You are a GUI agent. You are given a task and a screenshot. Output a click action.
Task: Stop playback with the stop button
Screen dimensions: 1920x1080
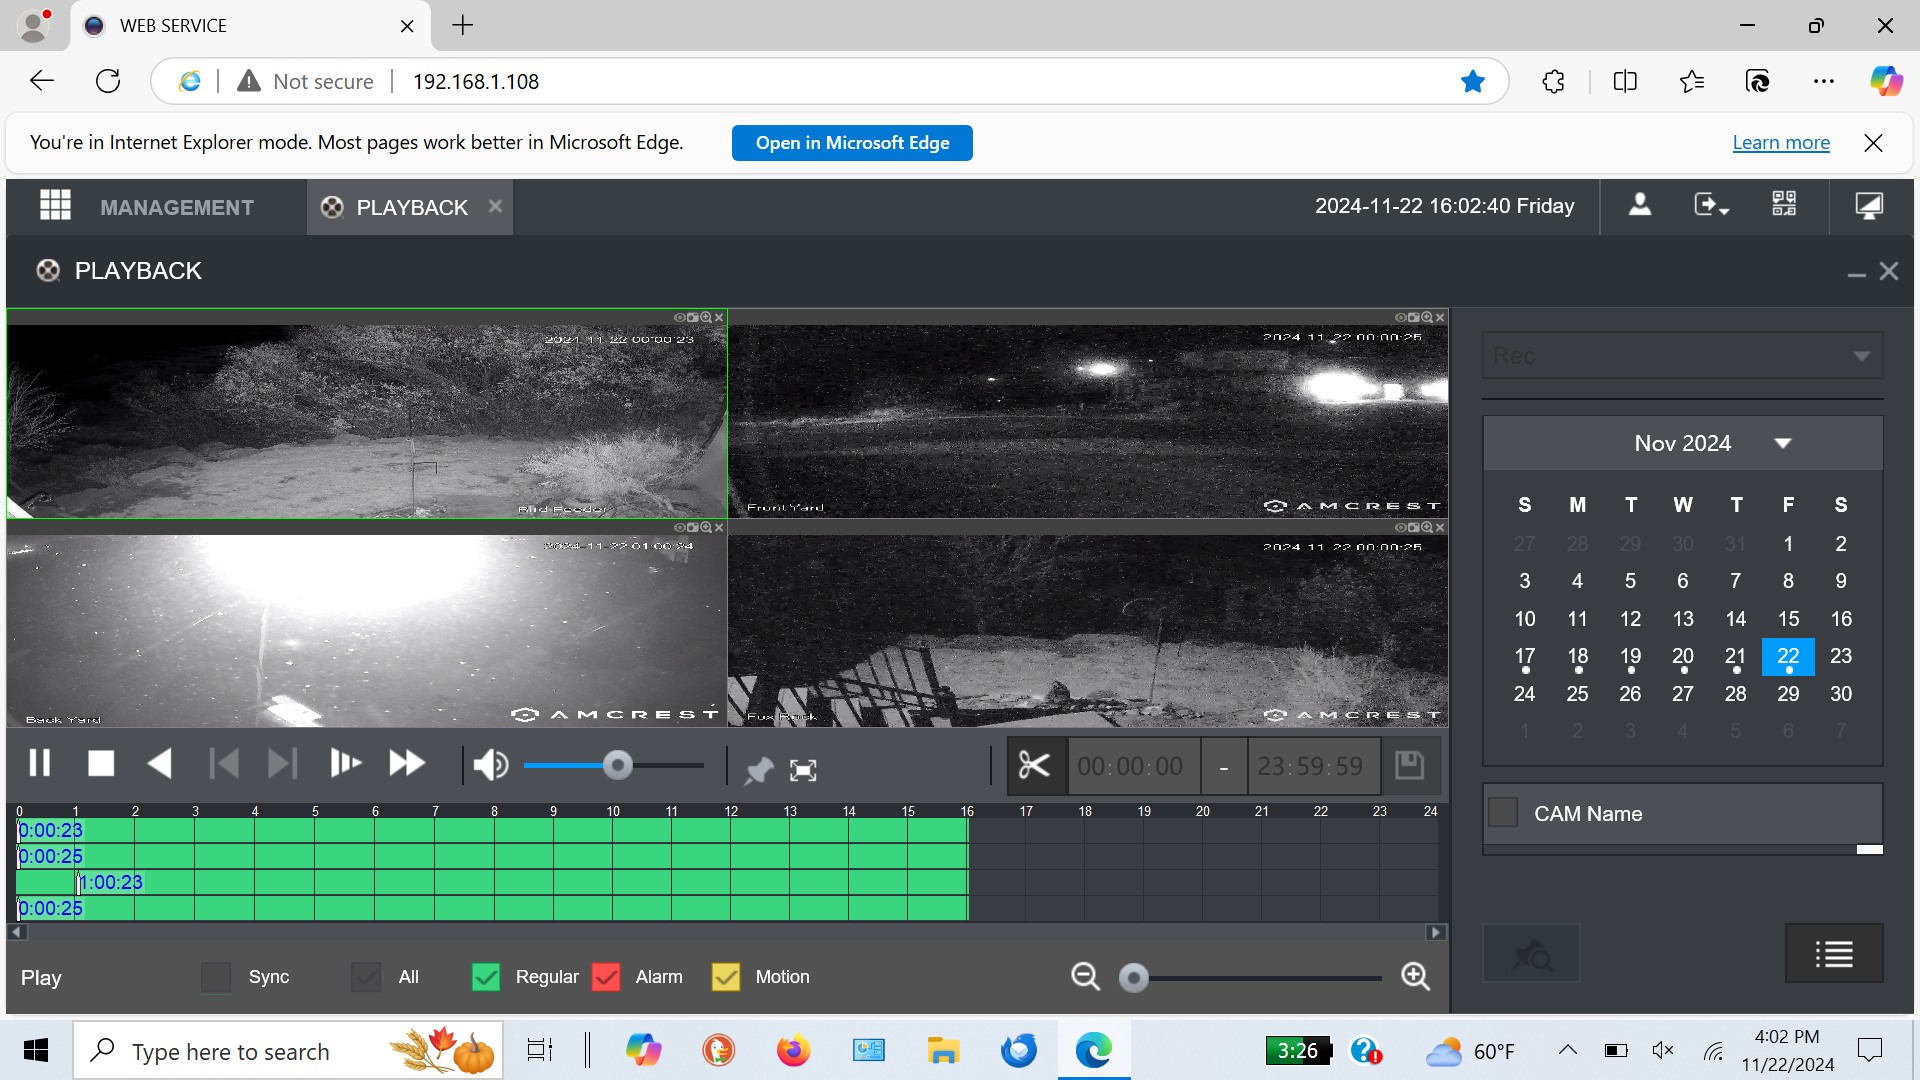click(x=101, y=765)
